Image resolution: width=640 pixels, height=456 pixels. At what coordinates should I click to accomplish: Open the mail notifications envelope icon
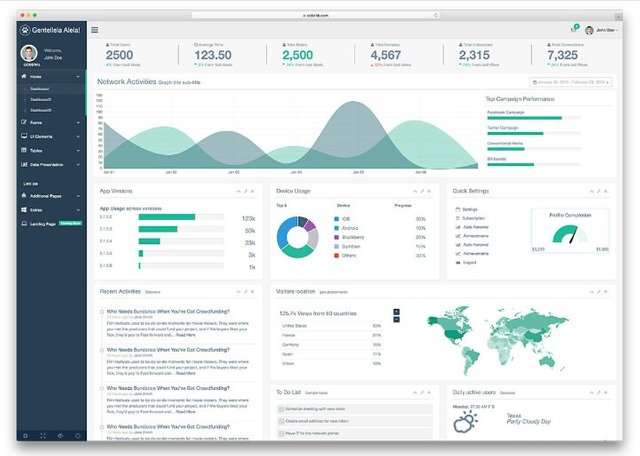573,30
